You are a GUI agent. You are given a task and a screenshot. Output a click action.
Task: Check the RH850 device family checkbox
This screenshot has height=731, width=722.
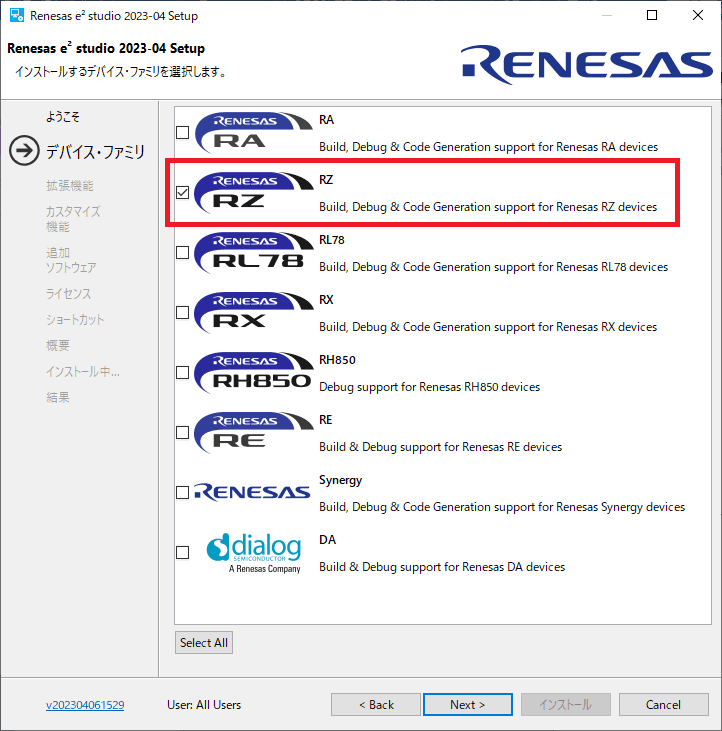point(183,372)
